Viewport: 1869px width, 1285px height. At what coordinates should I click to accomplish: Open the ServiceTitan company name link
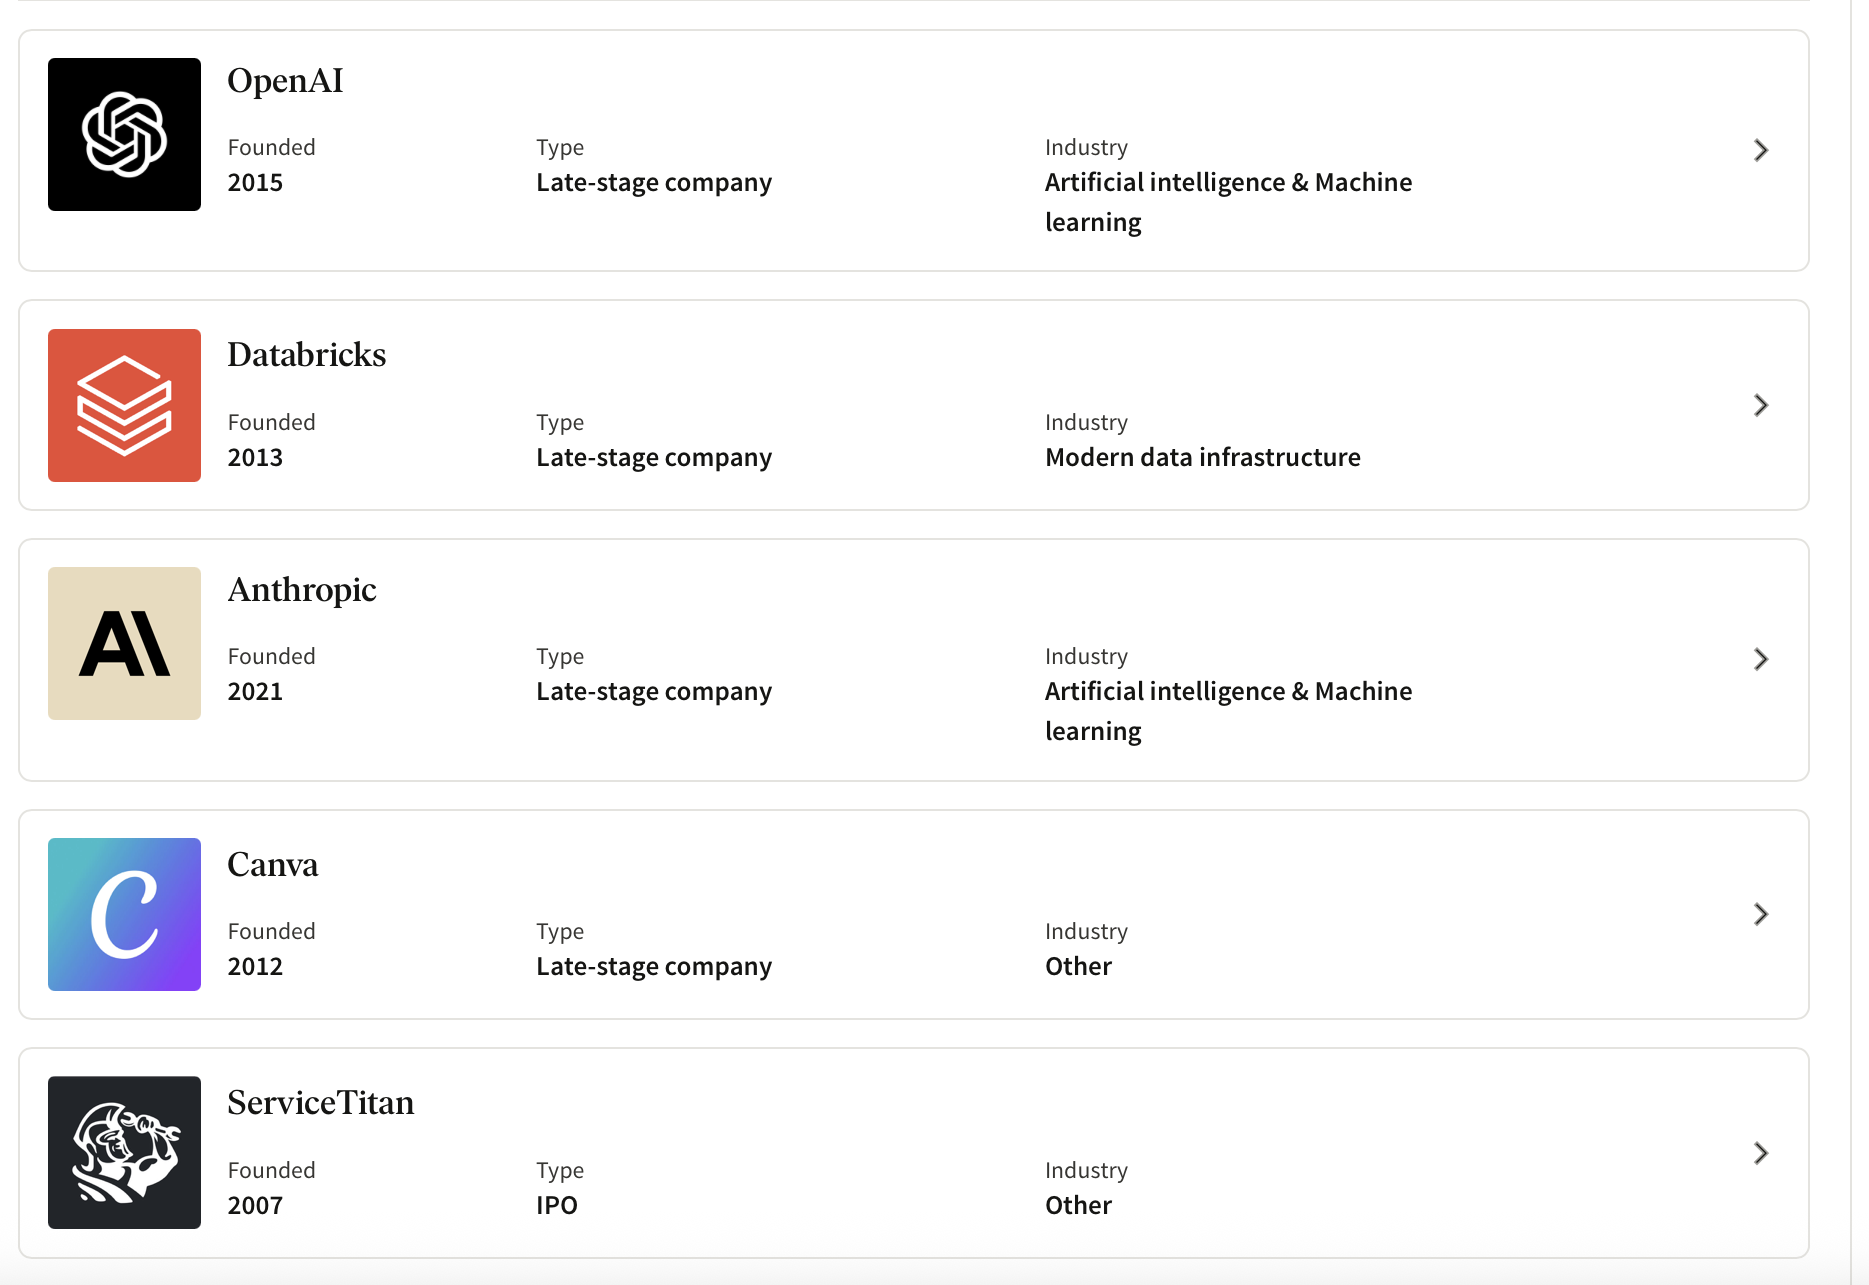320,1103
